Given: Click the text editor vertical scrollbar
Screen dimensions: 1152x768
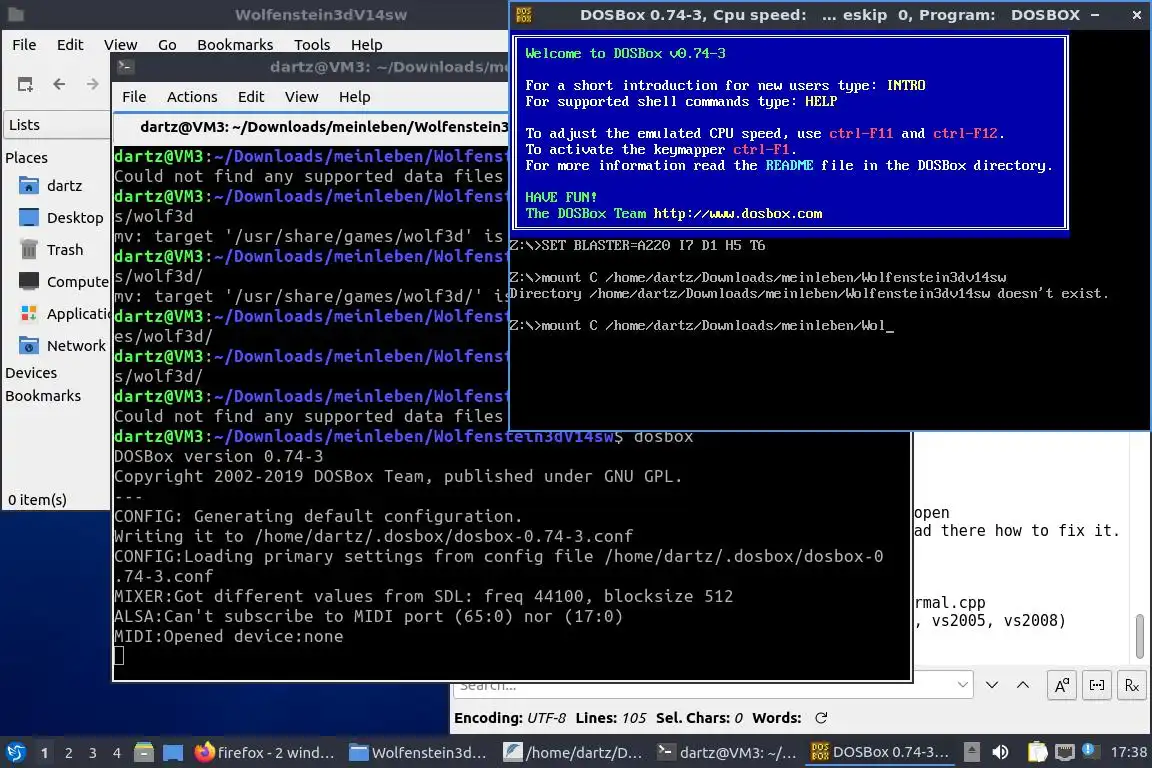Looking at the screenshot, I should [x=1140, y=636].
